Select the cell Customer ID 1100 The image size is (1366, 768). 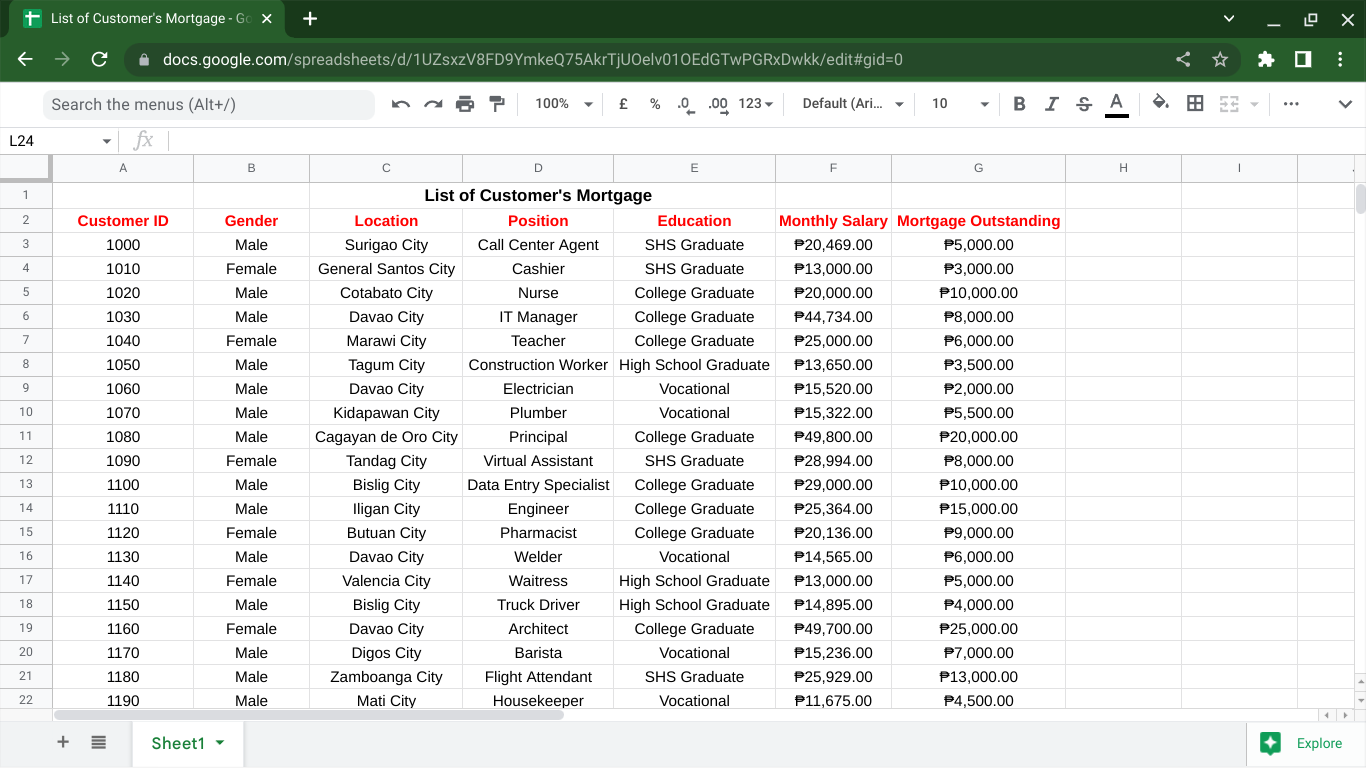click(123, 485)
